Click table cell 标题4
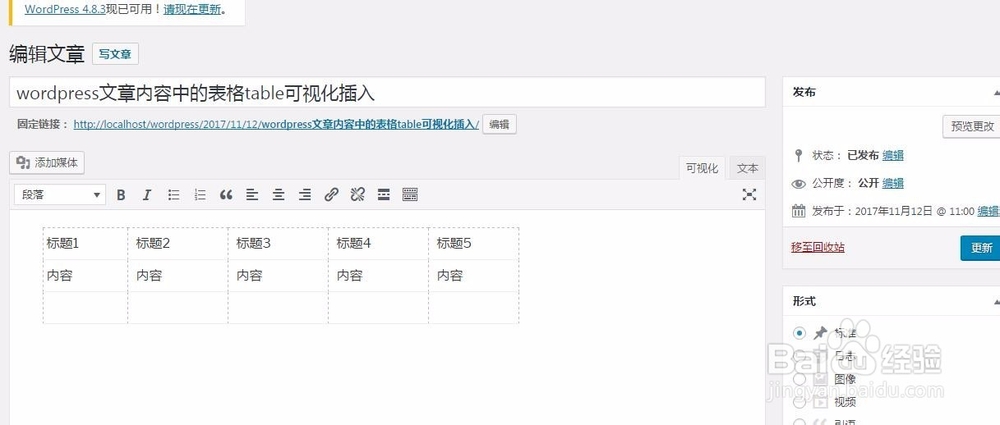This screenshot has width=1000, height=425. coord(378,244)
